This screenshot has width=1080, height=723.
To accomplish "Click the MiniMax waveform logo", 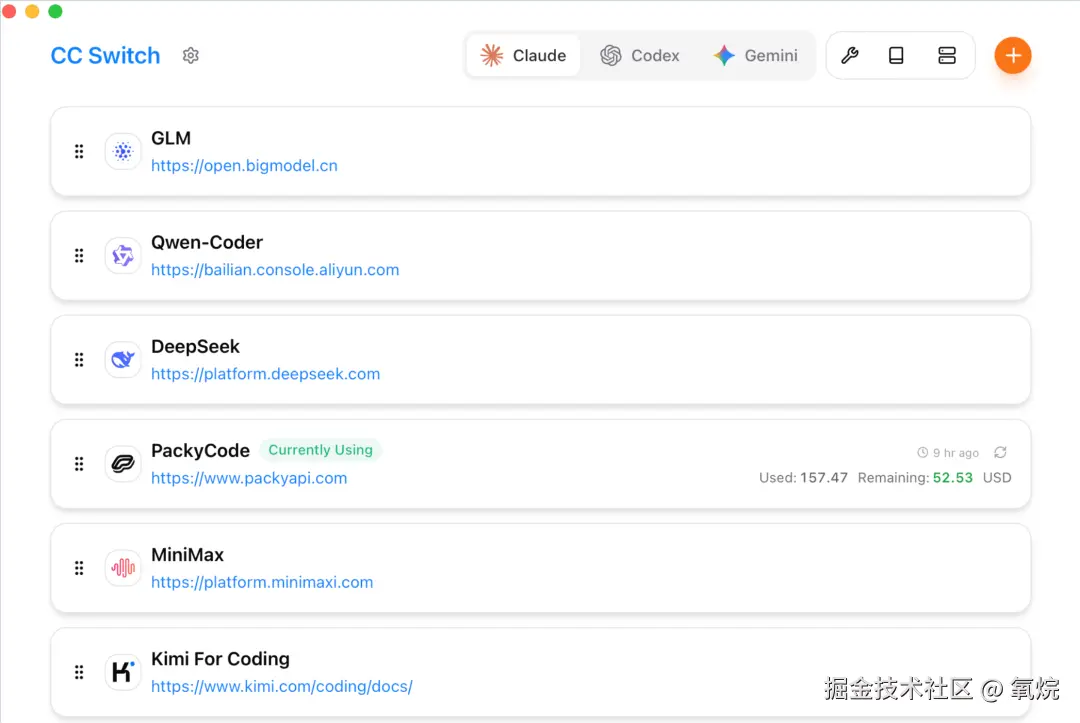I will pos(123,567).
